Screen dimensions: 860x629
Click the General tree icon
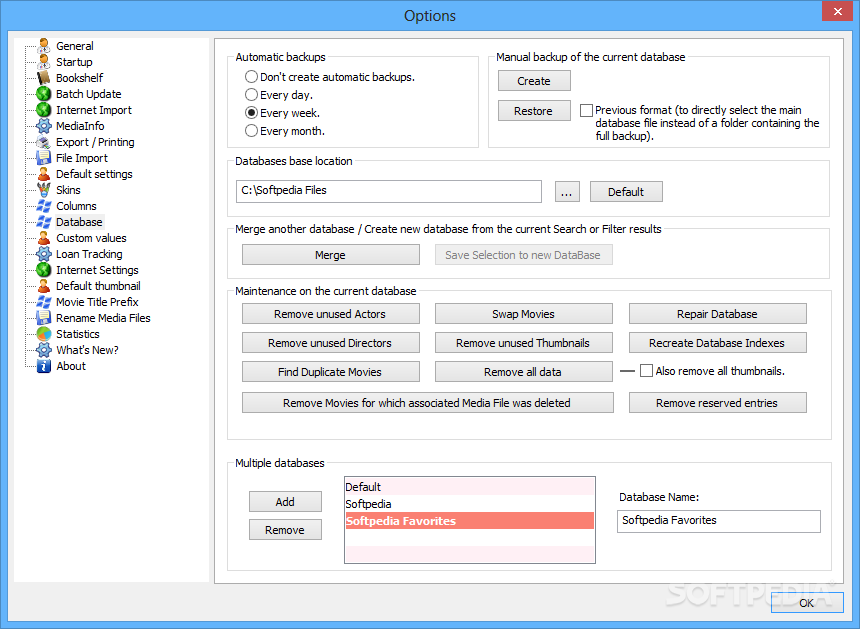coord(44,46)
